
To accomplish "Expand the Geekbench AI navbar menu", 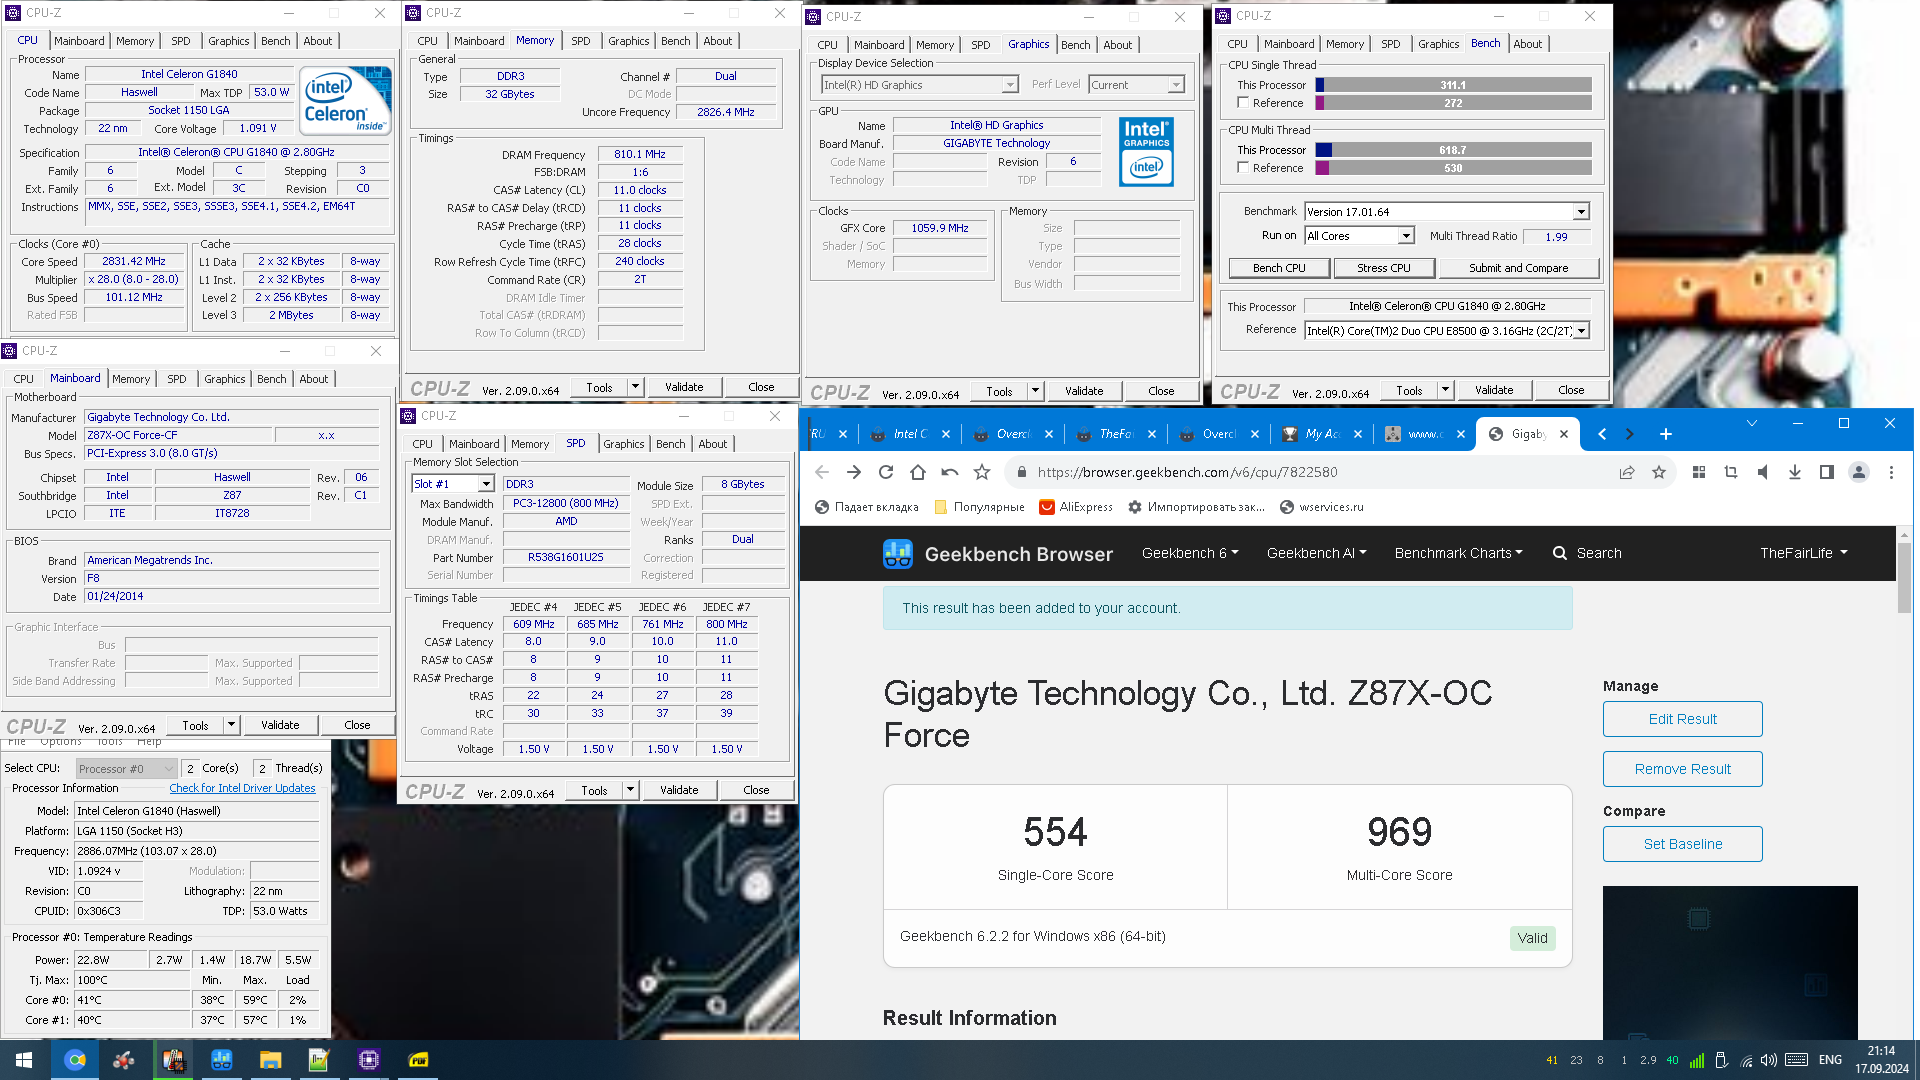I will tap(1316, 553).
